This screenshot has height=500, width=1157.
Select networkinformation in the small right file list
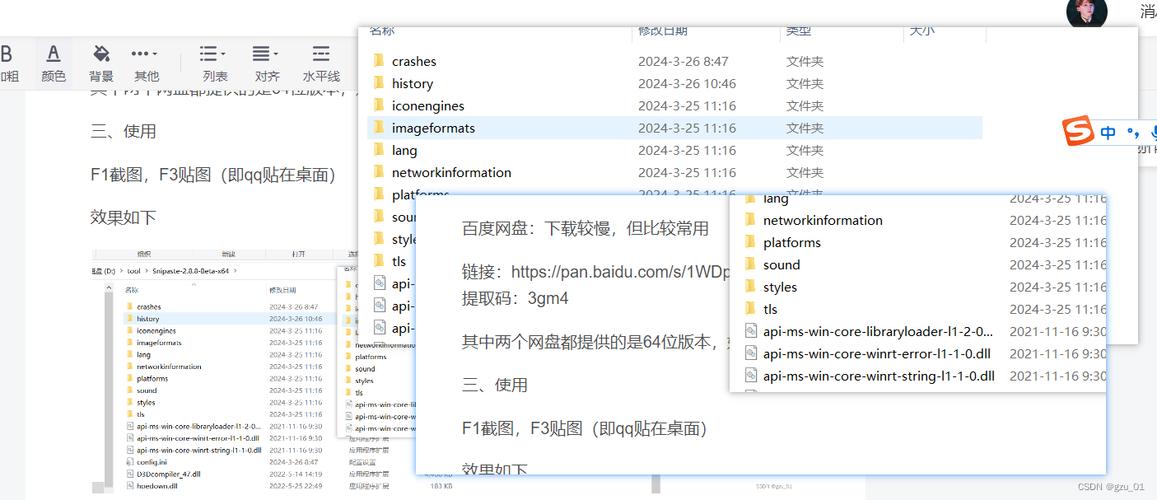823,220
